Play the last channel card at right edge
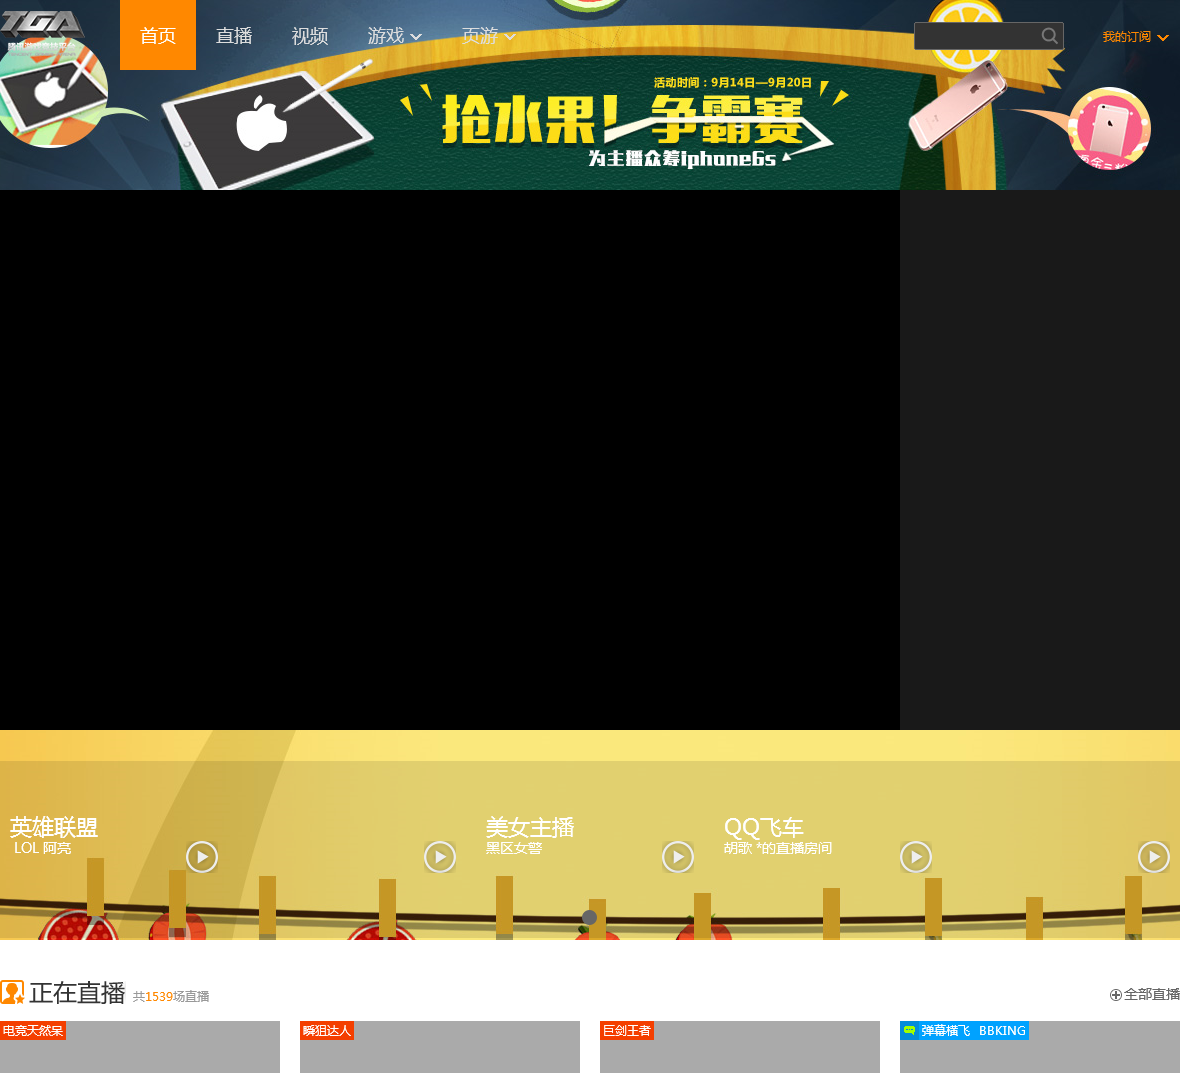This screenshot has height=1073, width=1180. point(1154,856)
